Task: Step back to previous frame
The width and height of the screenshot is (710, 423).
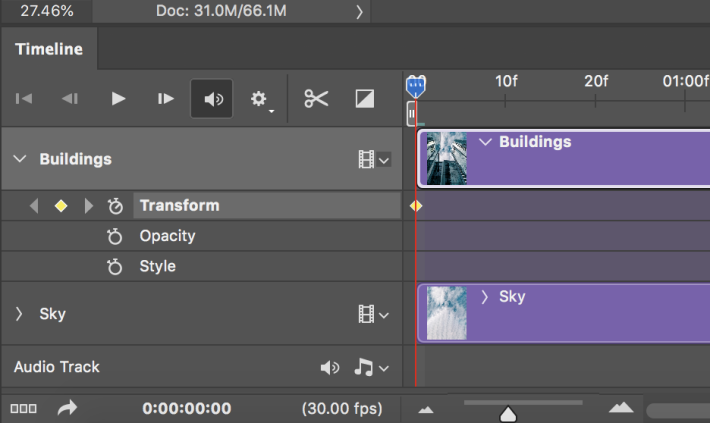Action: pos(70,98)
